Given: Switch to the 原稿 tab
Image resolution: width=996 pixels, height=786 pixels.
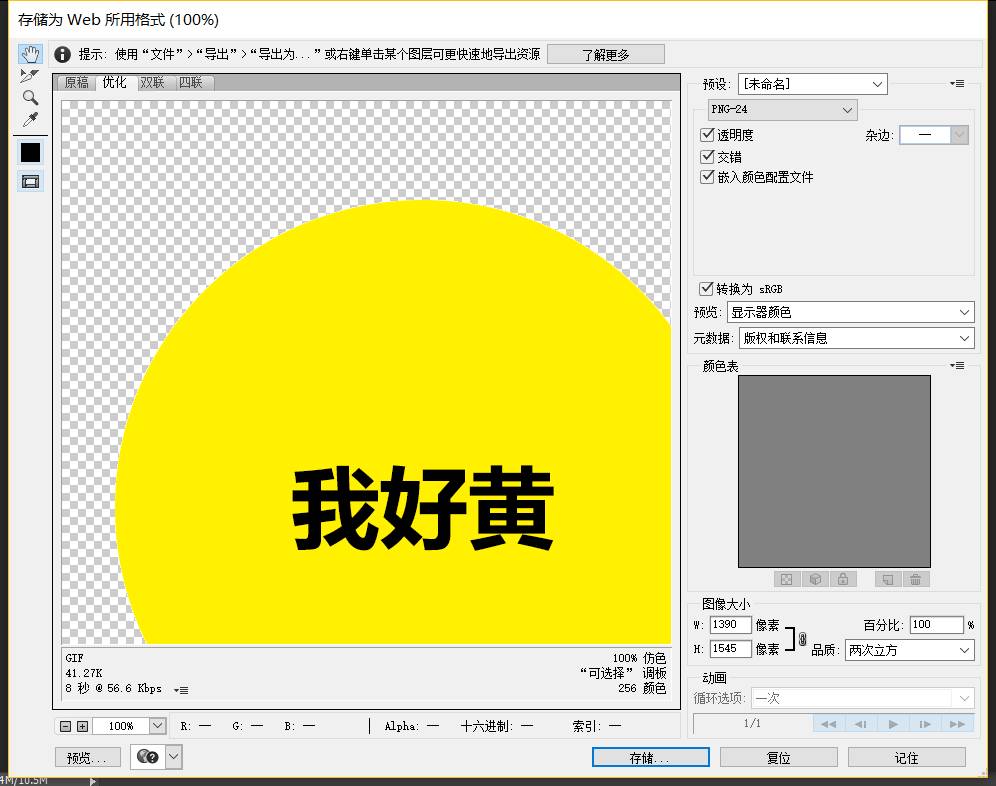Looking at the screenshot, I should click(x=76, y=83).
